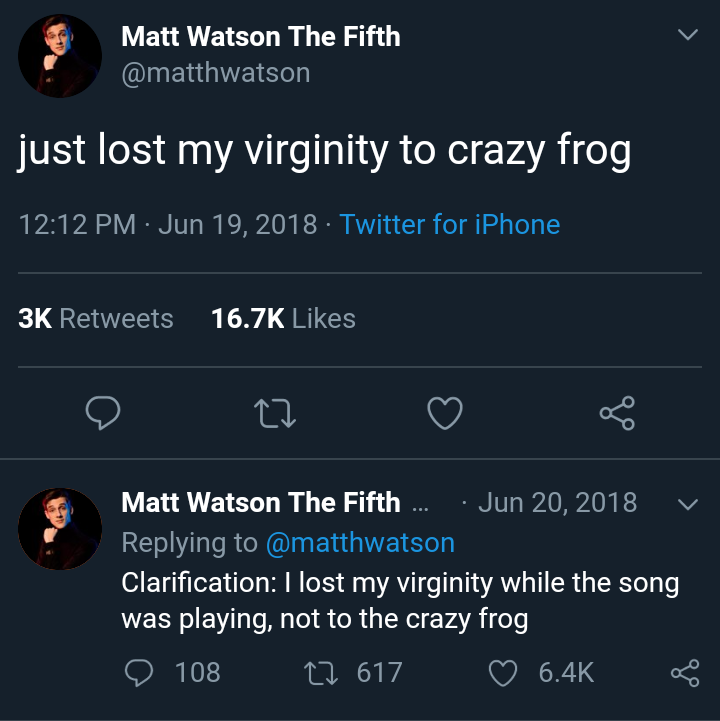The width and height of the screenshot is (720, 721).
Task: Retweet the main tweet
Action: coord(274,413)
